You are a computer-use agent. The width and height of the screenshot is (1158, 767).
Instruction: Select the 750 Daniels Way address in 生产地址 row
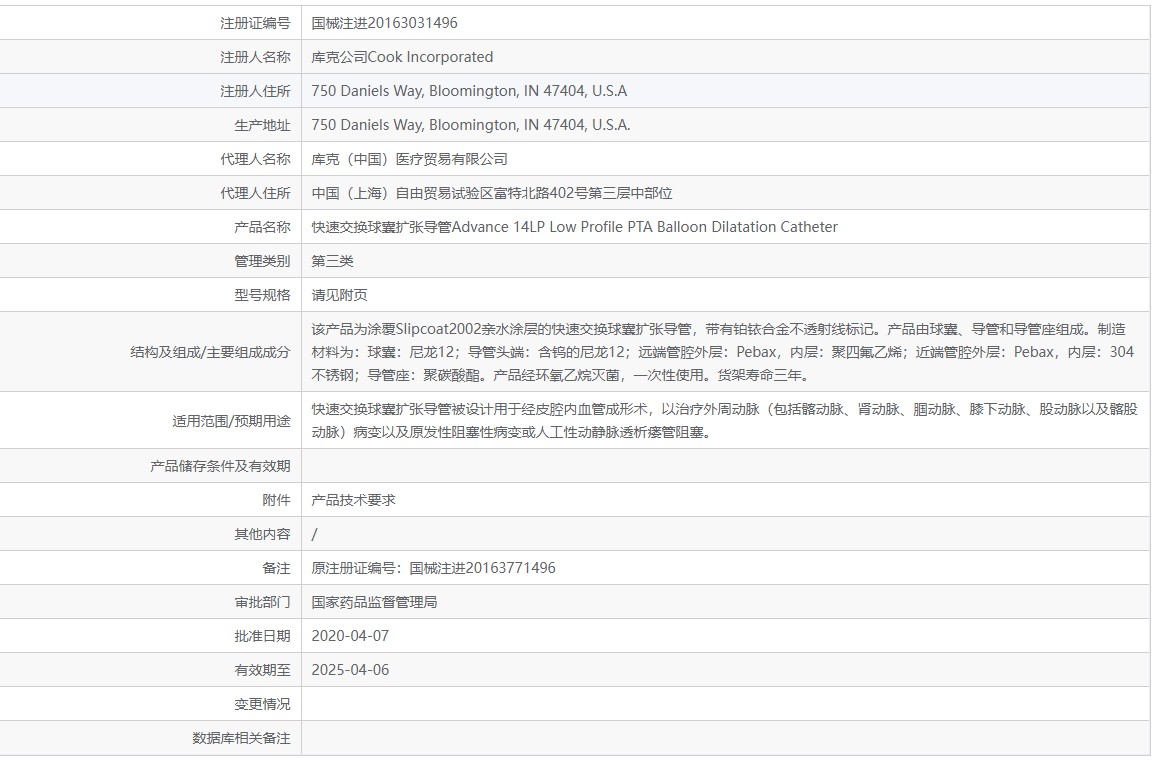coord(470,125)
